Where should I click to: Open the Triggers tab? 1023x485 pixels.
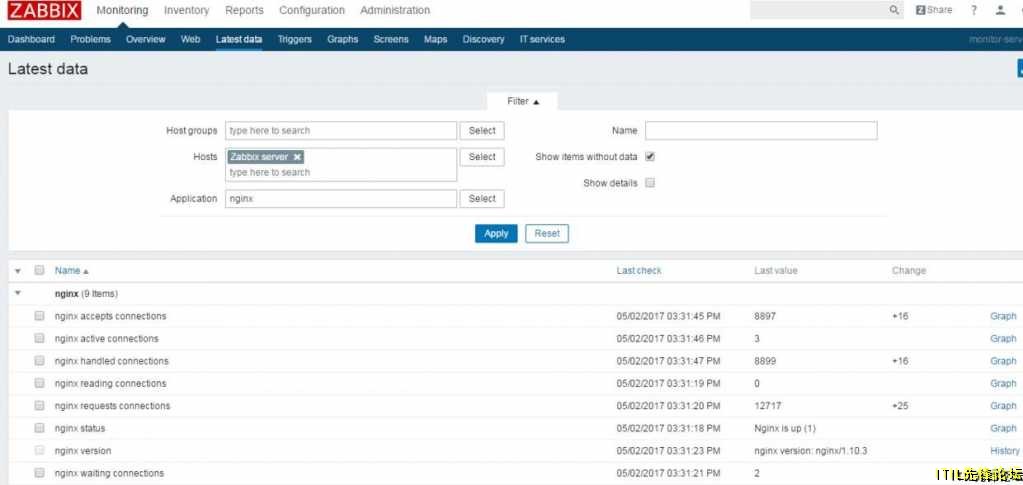(x=294, y=39)
